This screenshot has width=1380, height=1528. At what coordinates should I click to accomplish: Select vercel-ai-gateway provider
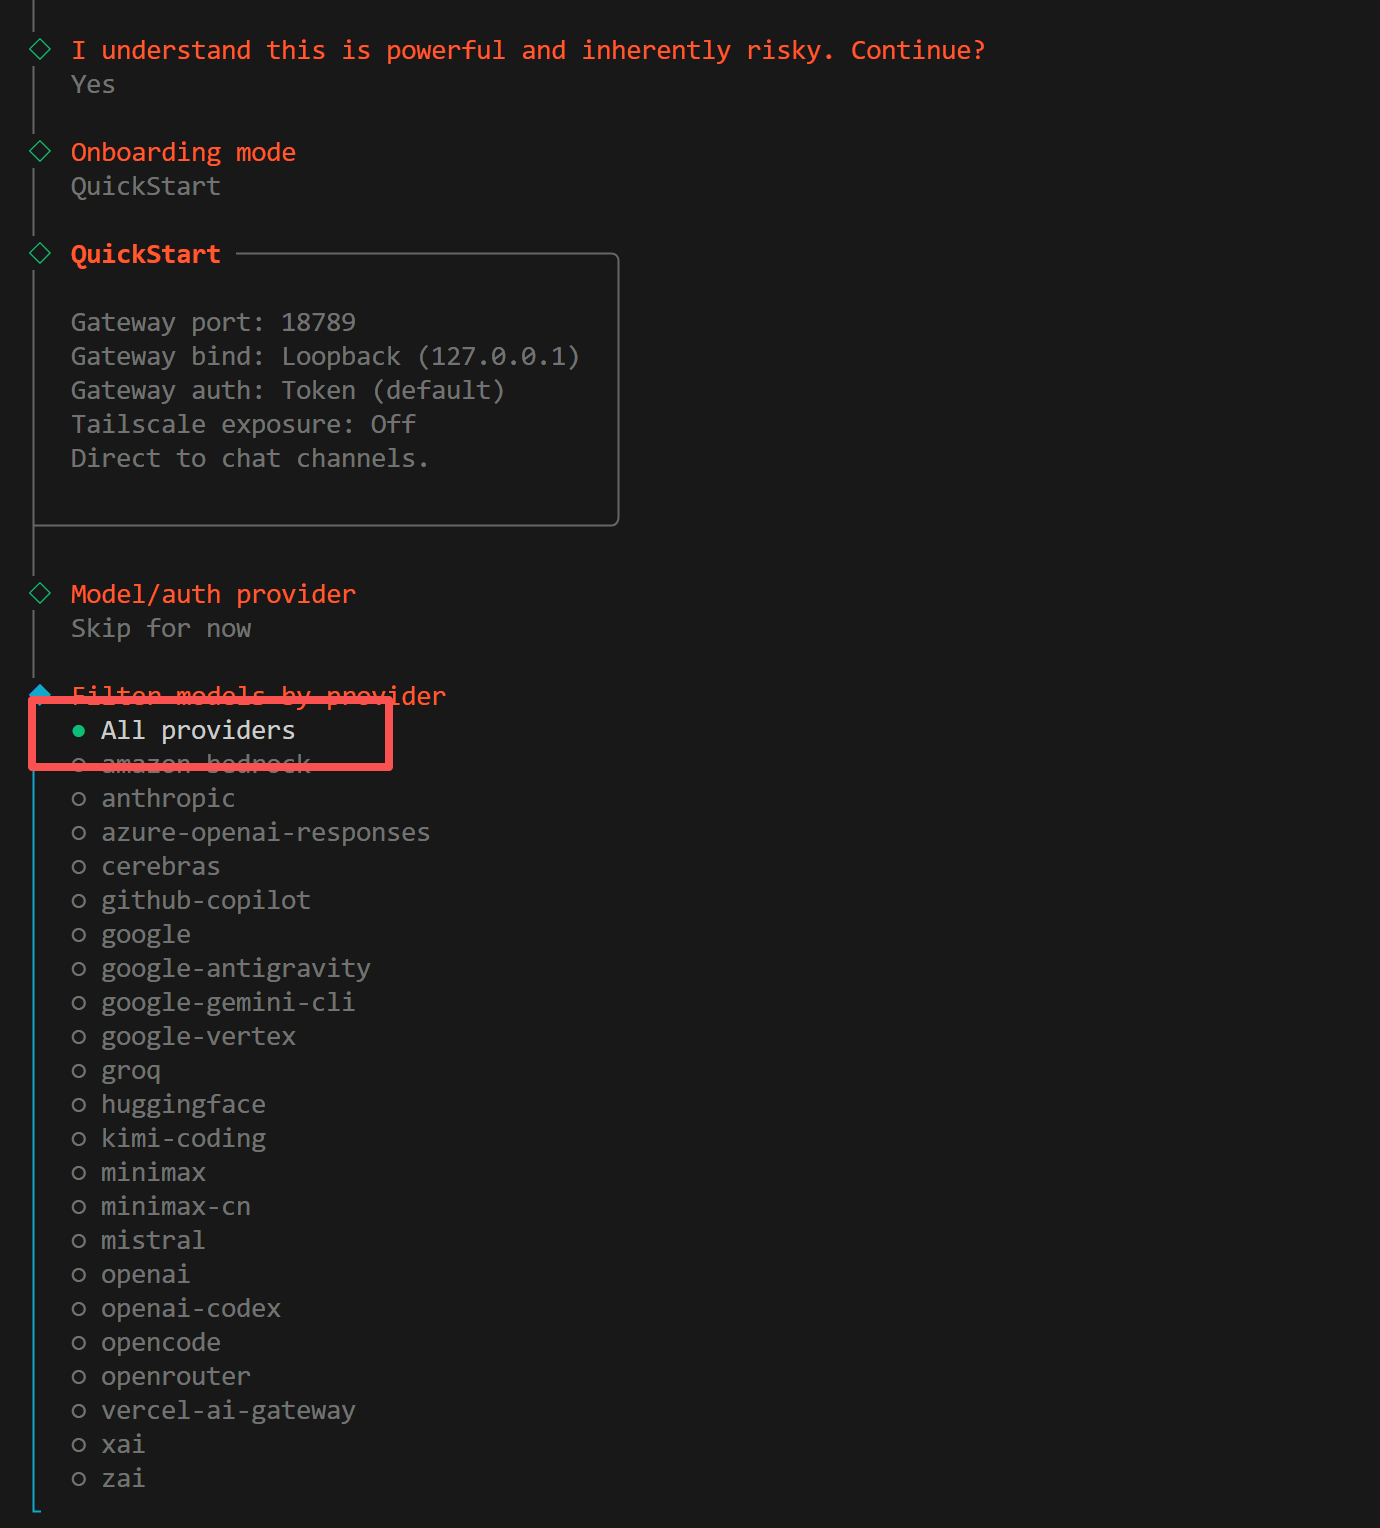click(x=214, y=1411)
